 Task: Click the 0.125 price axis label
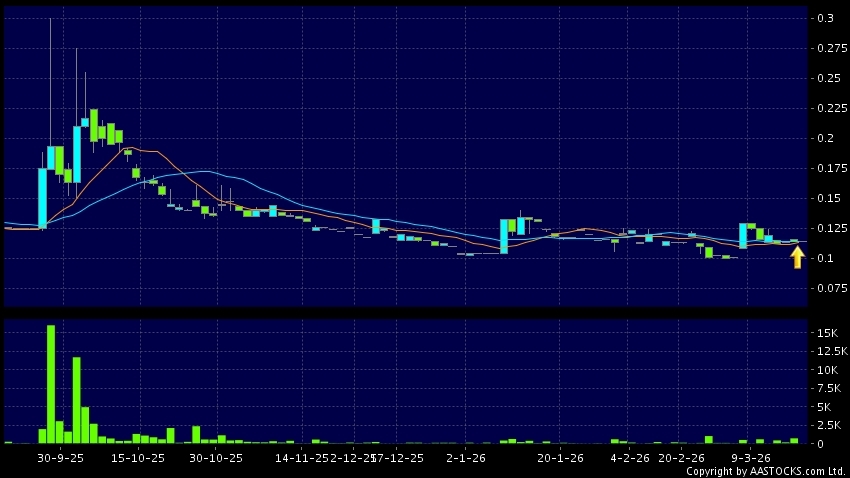[830, 228]
